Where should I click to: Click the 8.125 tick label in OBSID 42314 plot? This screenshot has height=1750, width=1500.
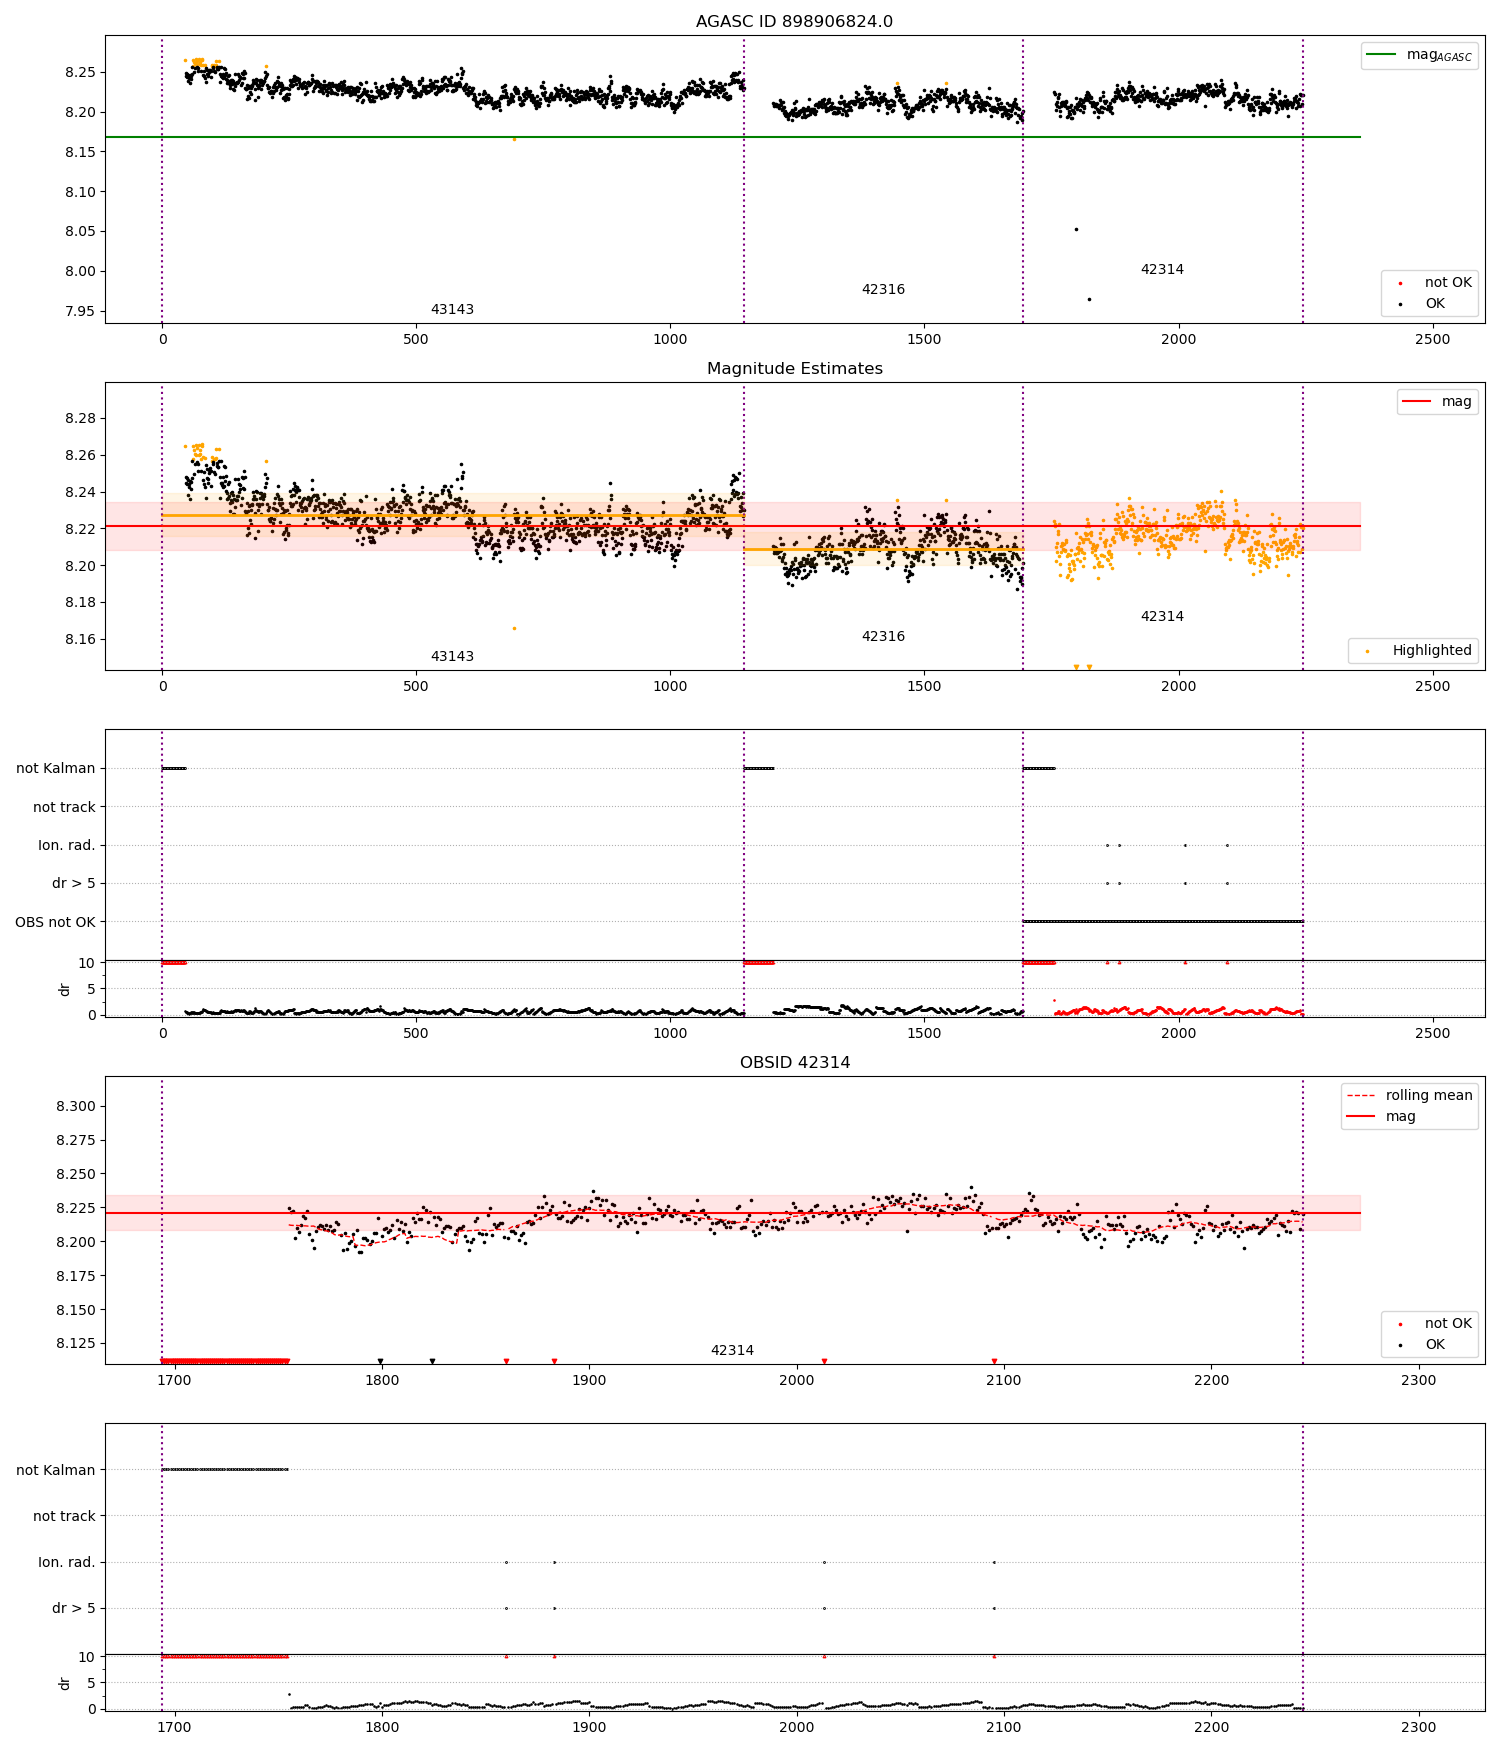tap(76, 1344)
